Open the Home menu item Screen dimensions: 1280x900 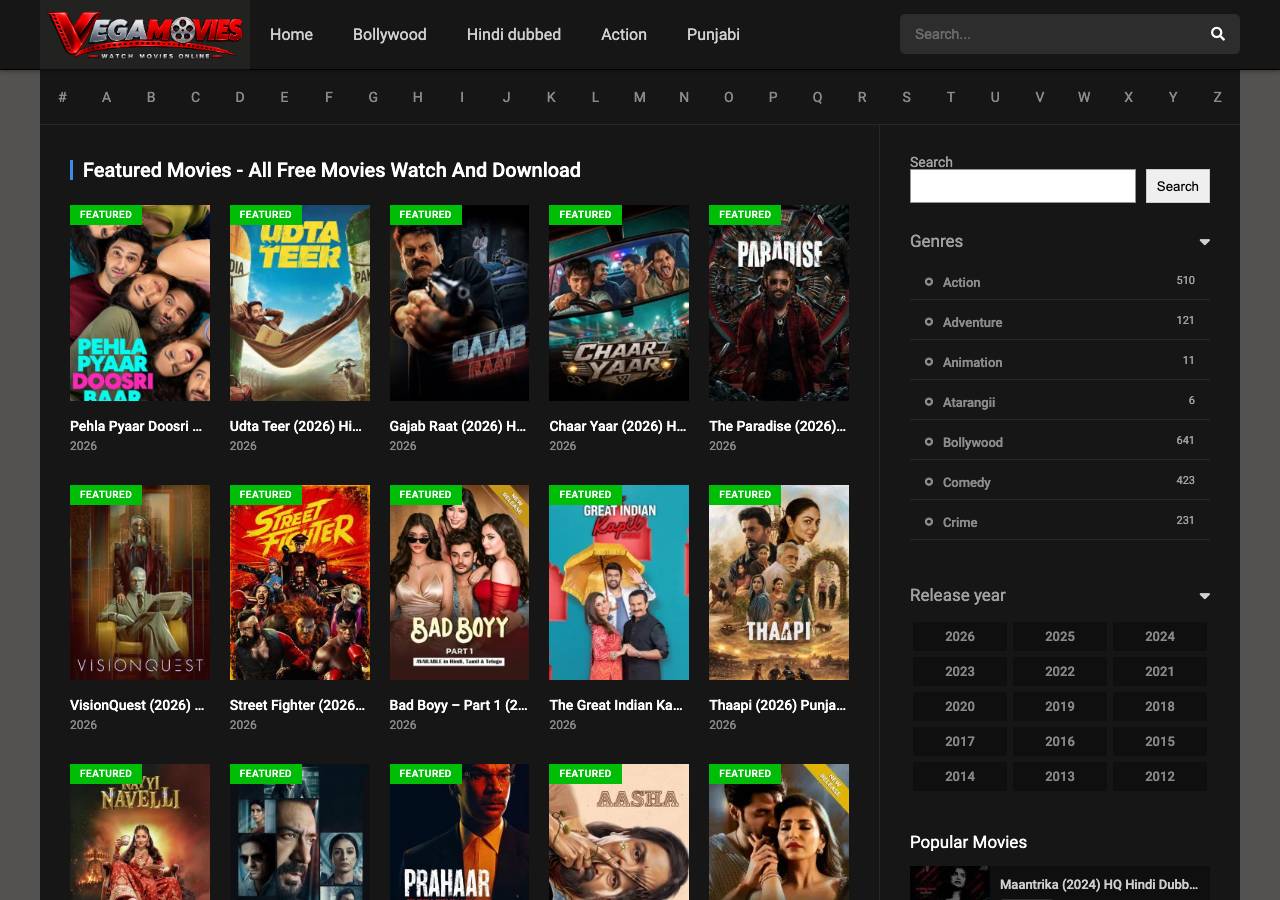coord(291,34)
